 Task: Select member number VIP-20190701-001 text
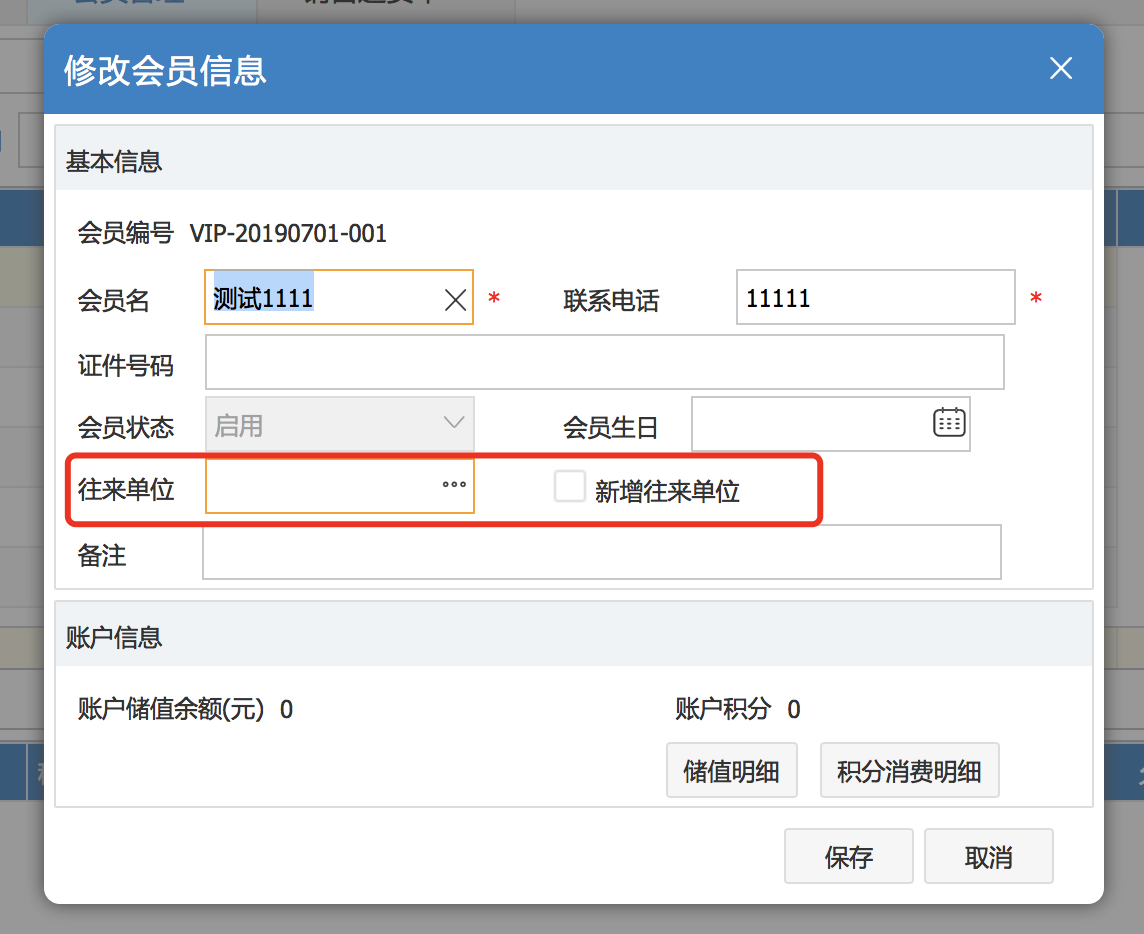click(x=288, y=234)
